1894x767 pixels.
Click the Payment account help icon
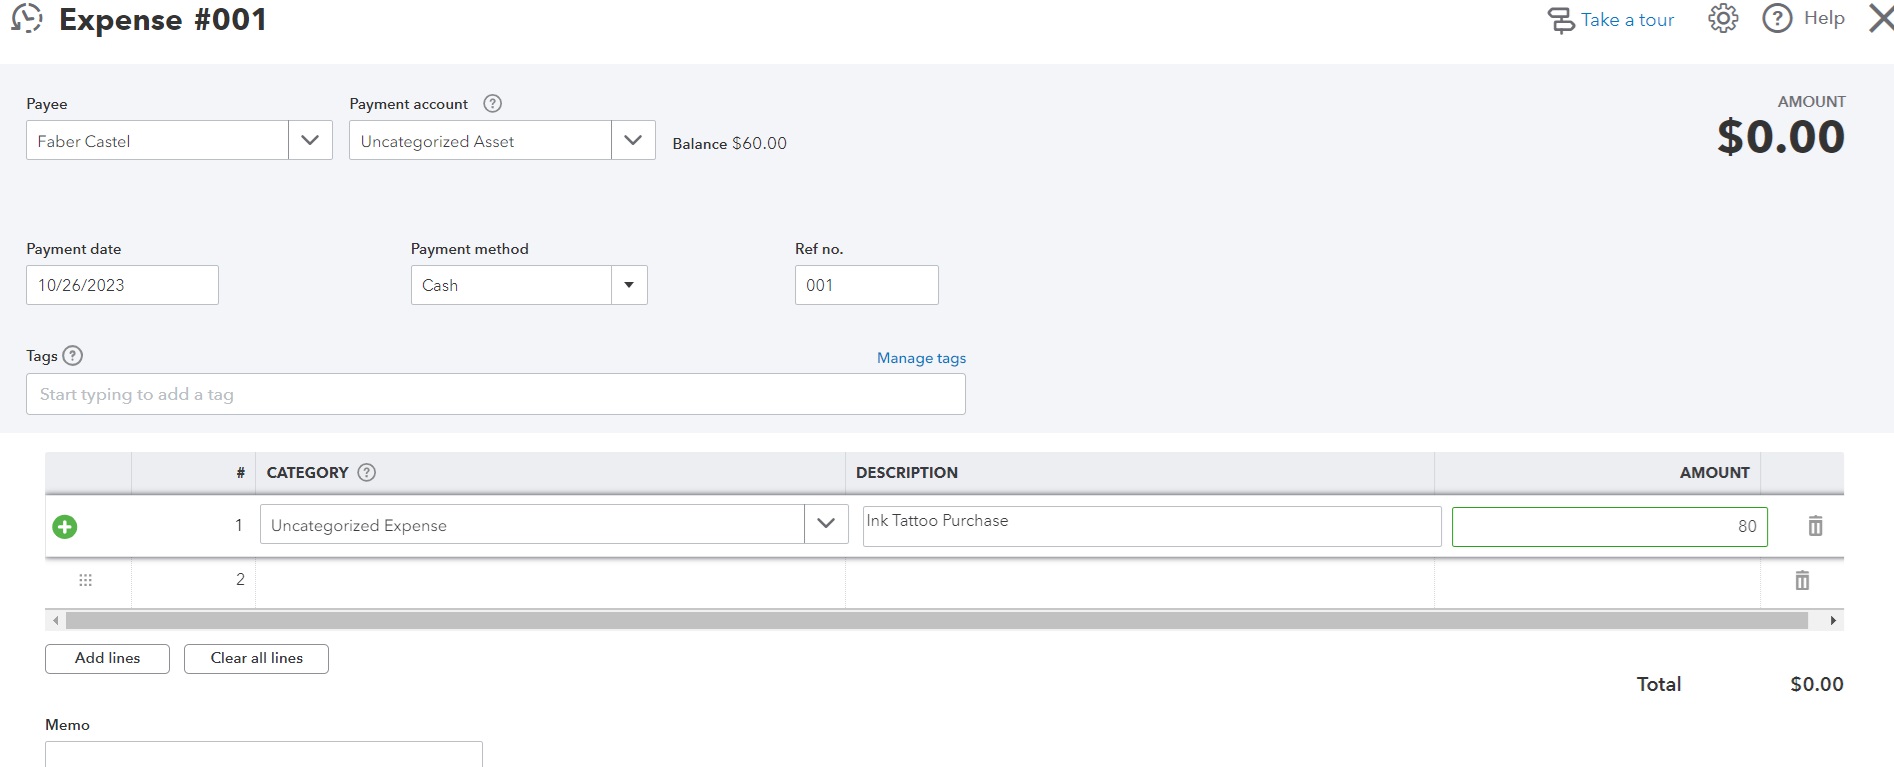pos(492,103)
